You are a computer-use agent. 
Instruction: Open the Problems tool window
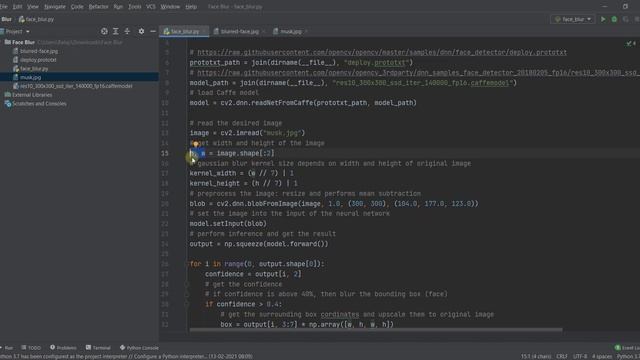point(63,348)
